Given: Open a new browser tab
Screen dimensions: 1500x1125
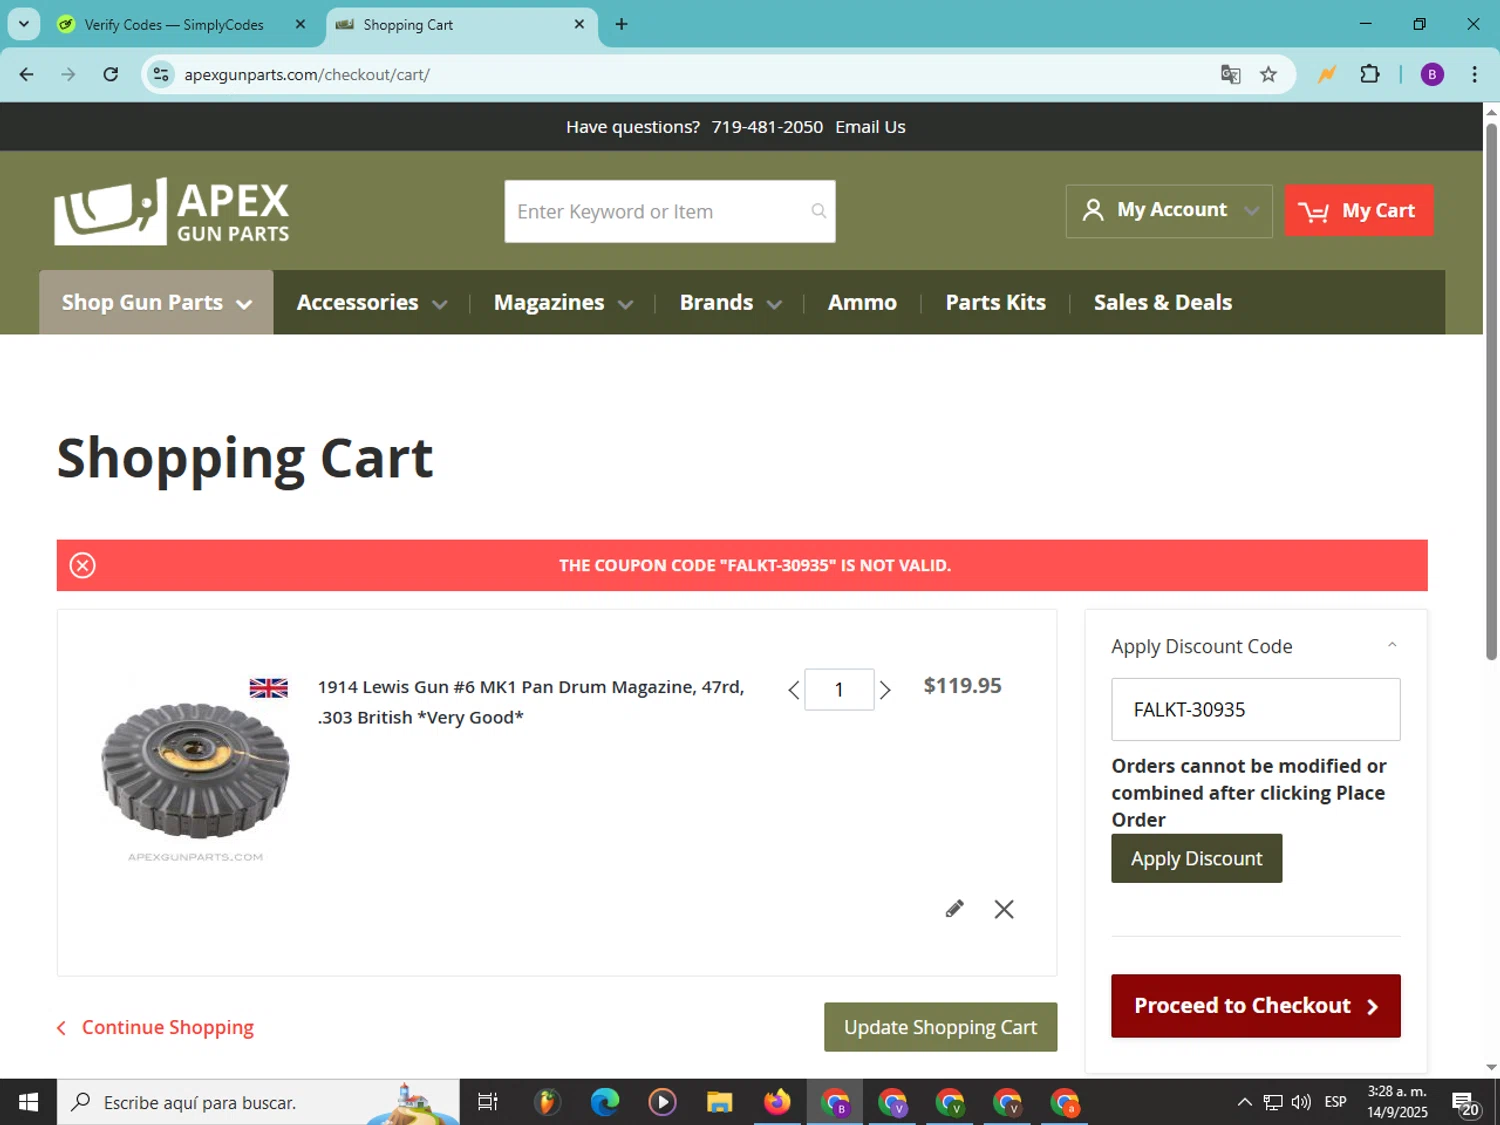Looking at the screenshot, I should [x=621, y=24].
